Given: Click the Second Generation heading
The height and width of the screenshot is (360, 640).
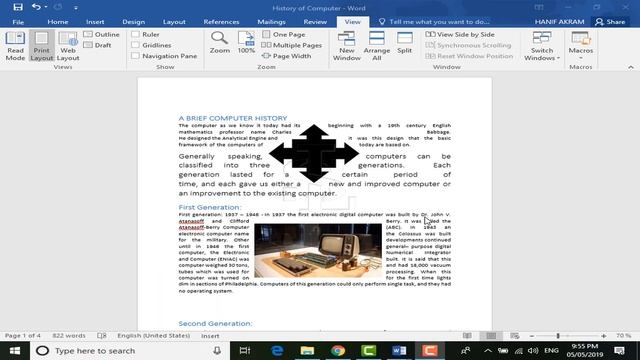Looking at the screenshot, I should tap(215, 323).
